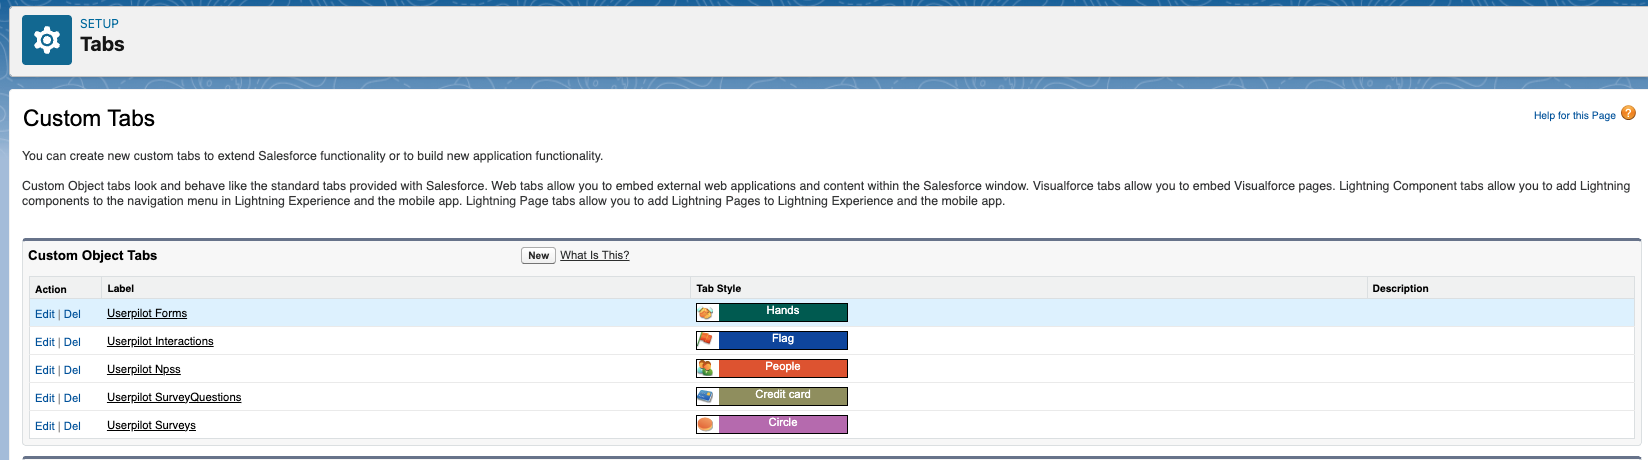
Task: Open the Userpilot SurveyQuestions label link
Action: [174, 398]
